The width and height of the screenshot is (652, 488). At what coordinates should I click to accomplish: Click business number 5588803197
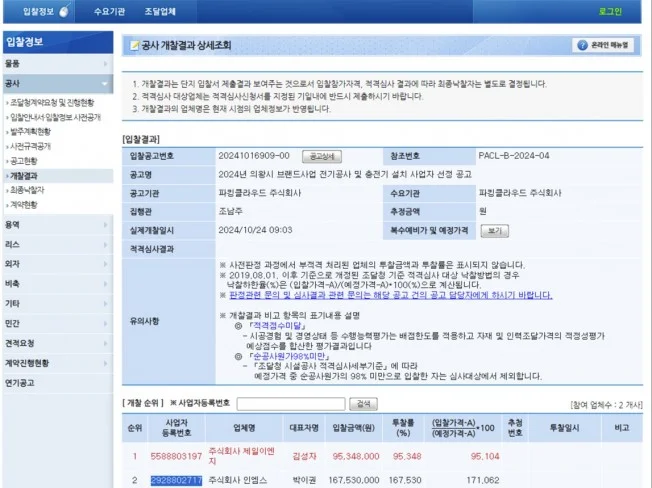(x=176, y=456)
